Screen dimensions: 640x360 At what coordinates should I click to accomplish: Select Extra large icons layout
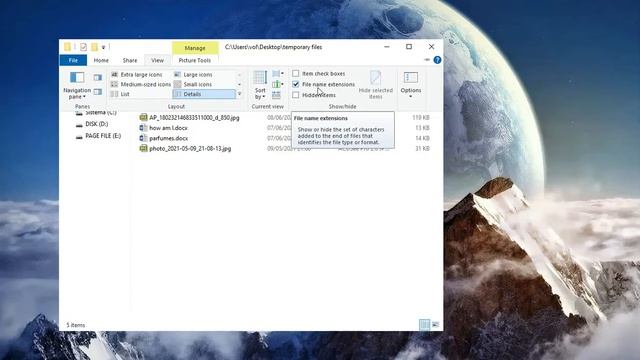point(140,75)
